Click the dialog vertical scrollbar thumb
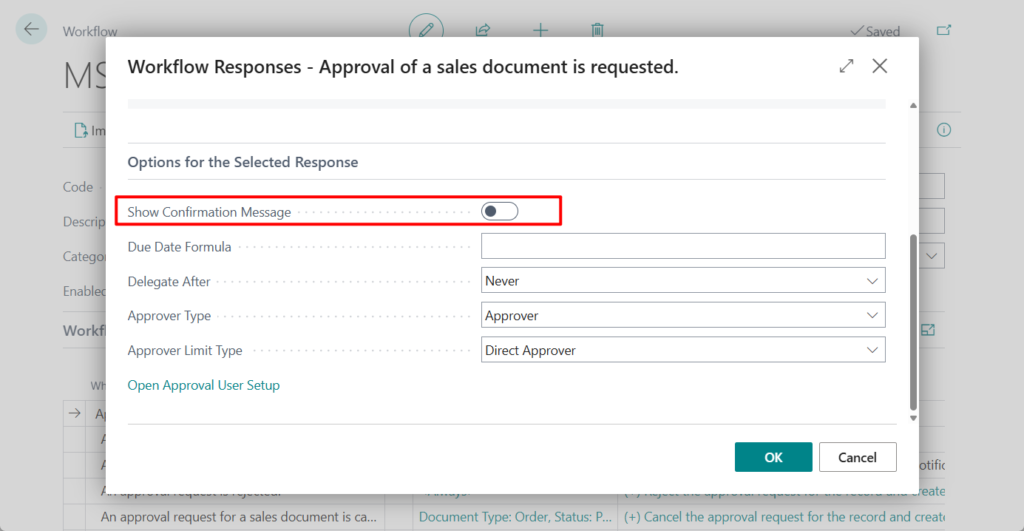This screenshot has height=531, width=1024. (x=912, y=320)
